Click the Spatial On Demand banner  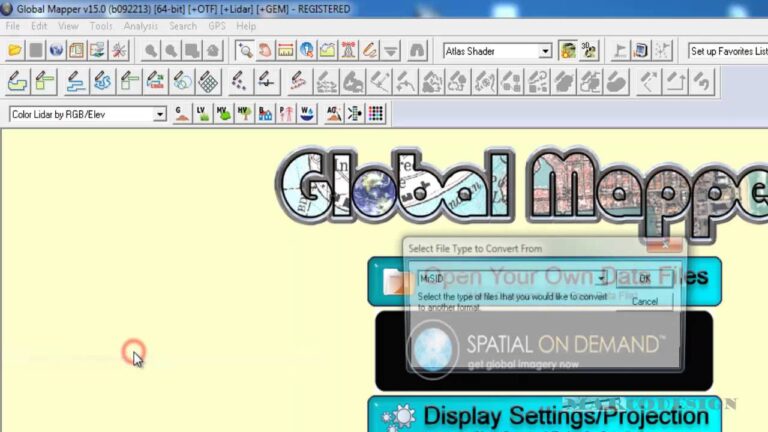point(544,350)
